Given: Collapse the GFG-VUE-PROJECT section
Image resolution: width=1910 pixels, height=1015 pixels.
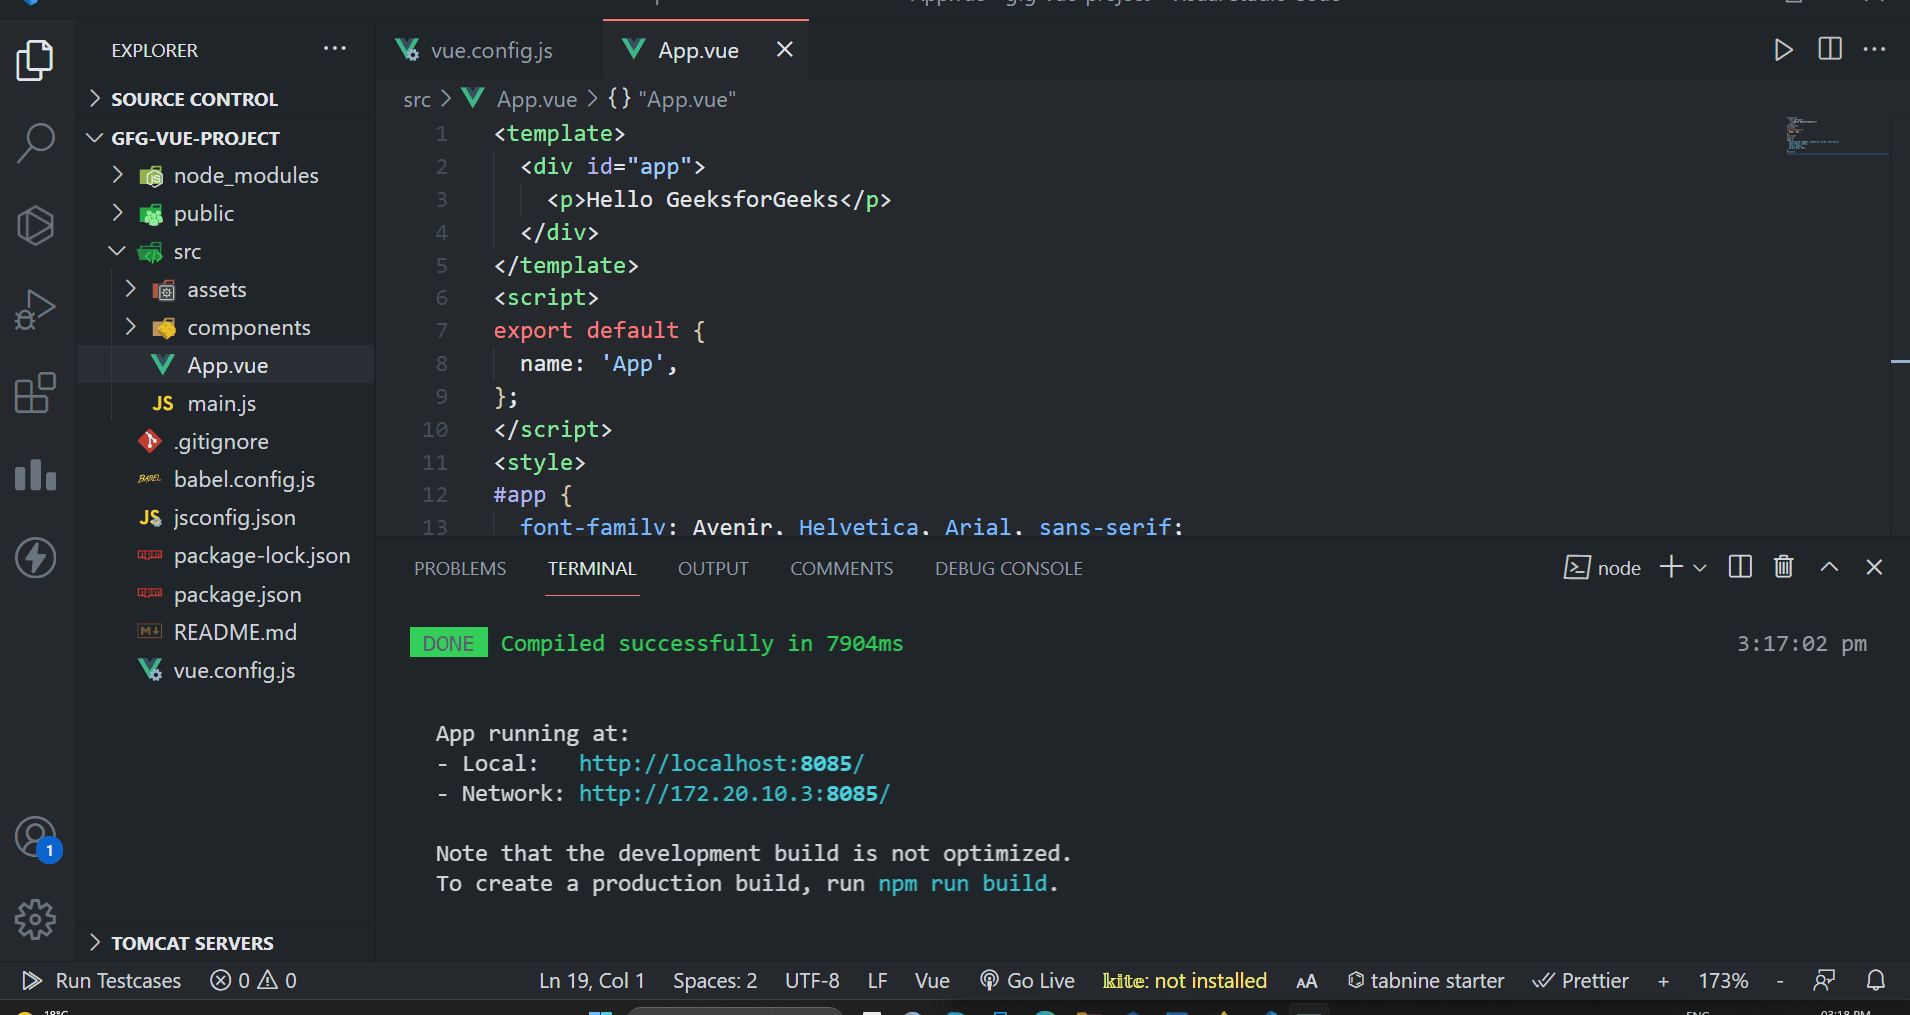Looking at the screenshot, I should click(226, 138).
